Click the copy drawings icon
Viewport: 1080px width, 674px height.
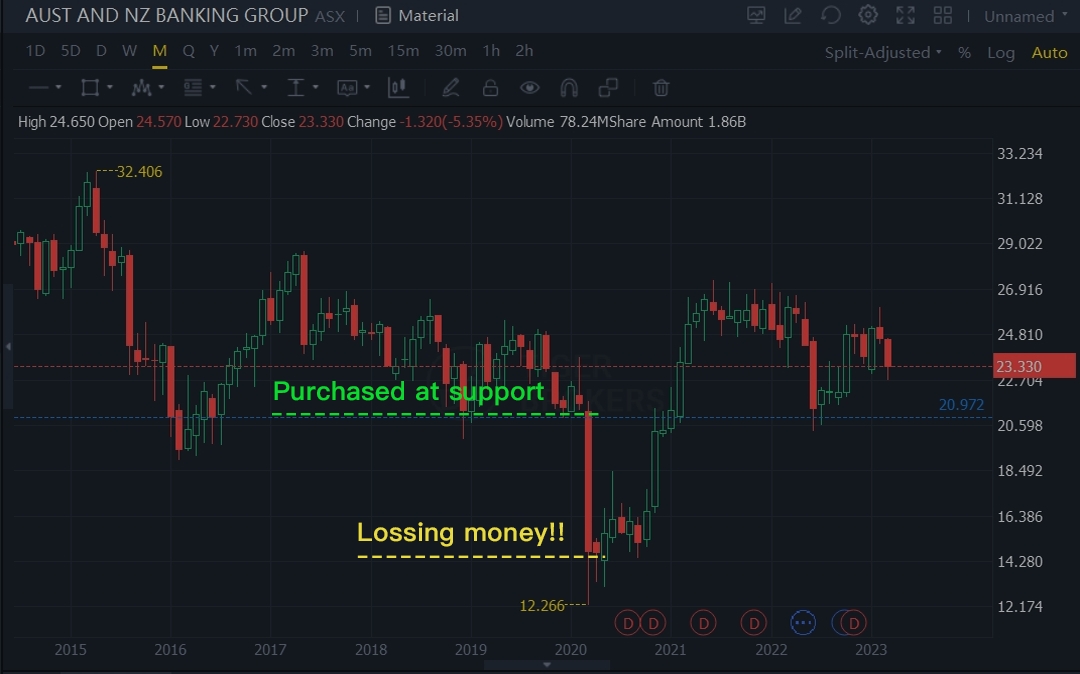pyautogui.click(x=608, y=87)
